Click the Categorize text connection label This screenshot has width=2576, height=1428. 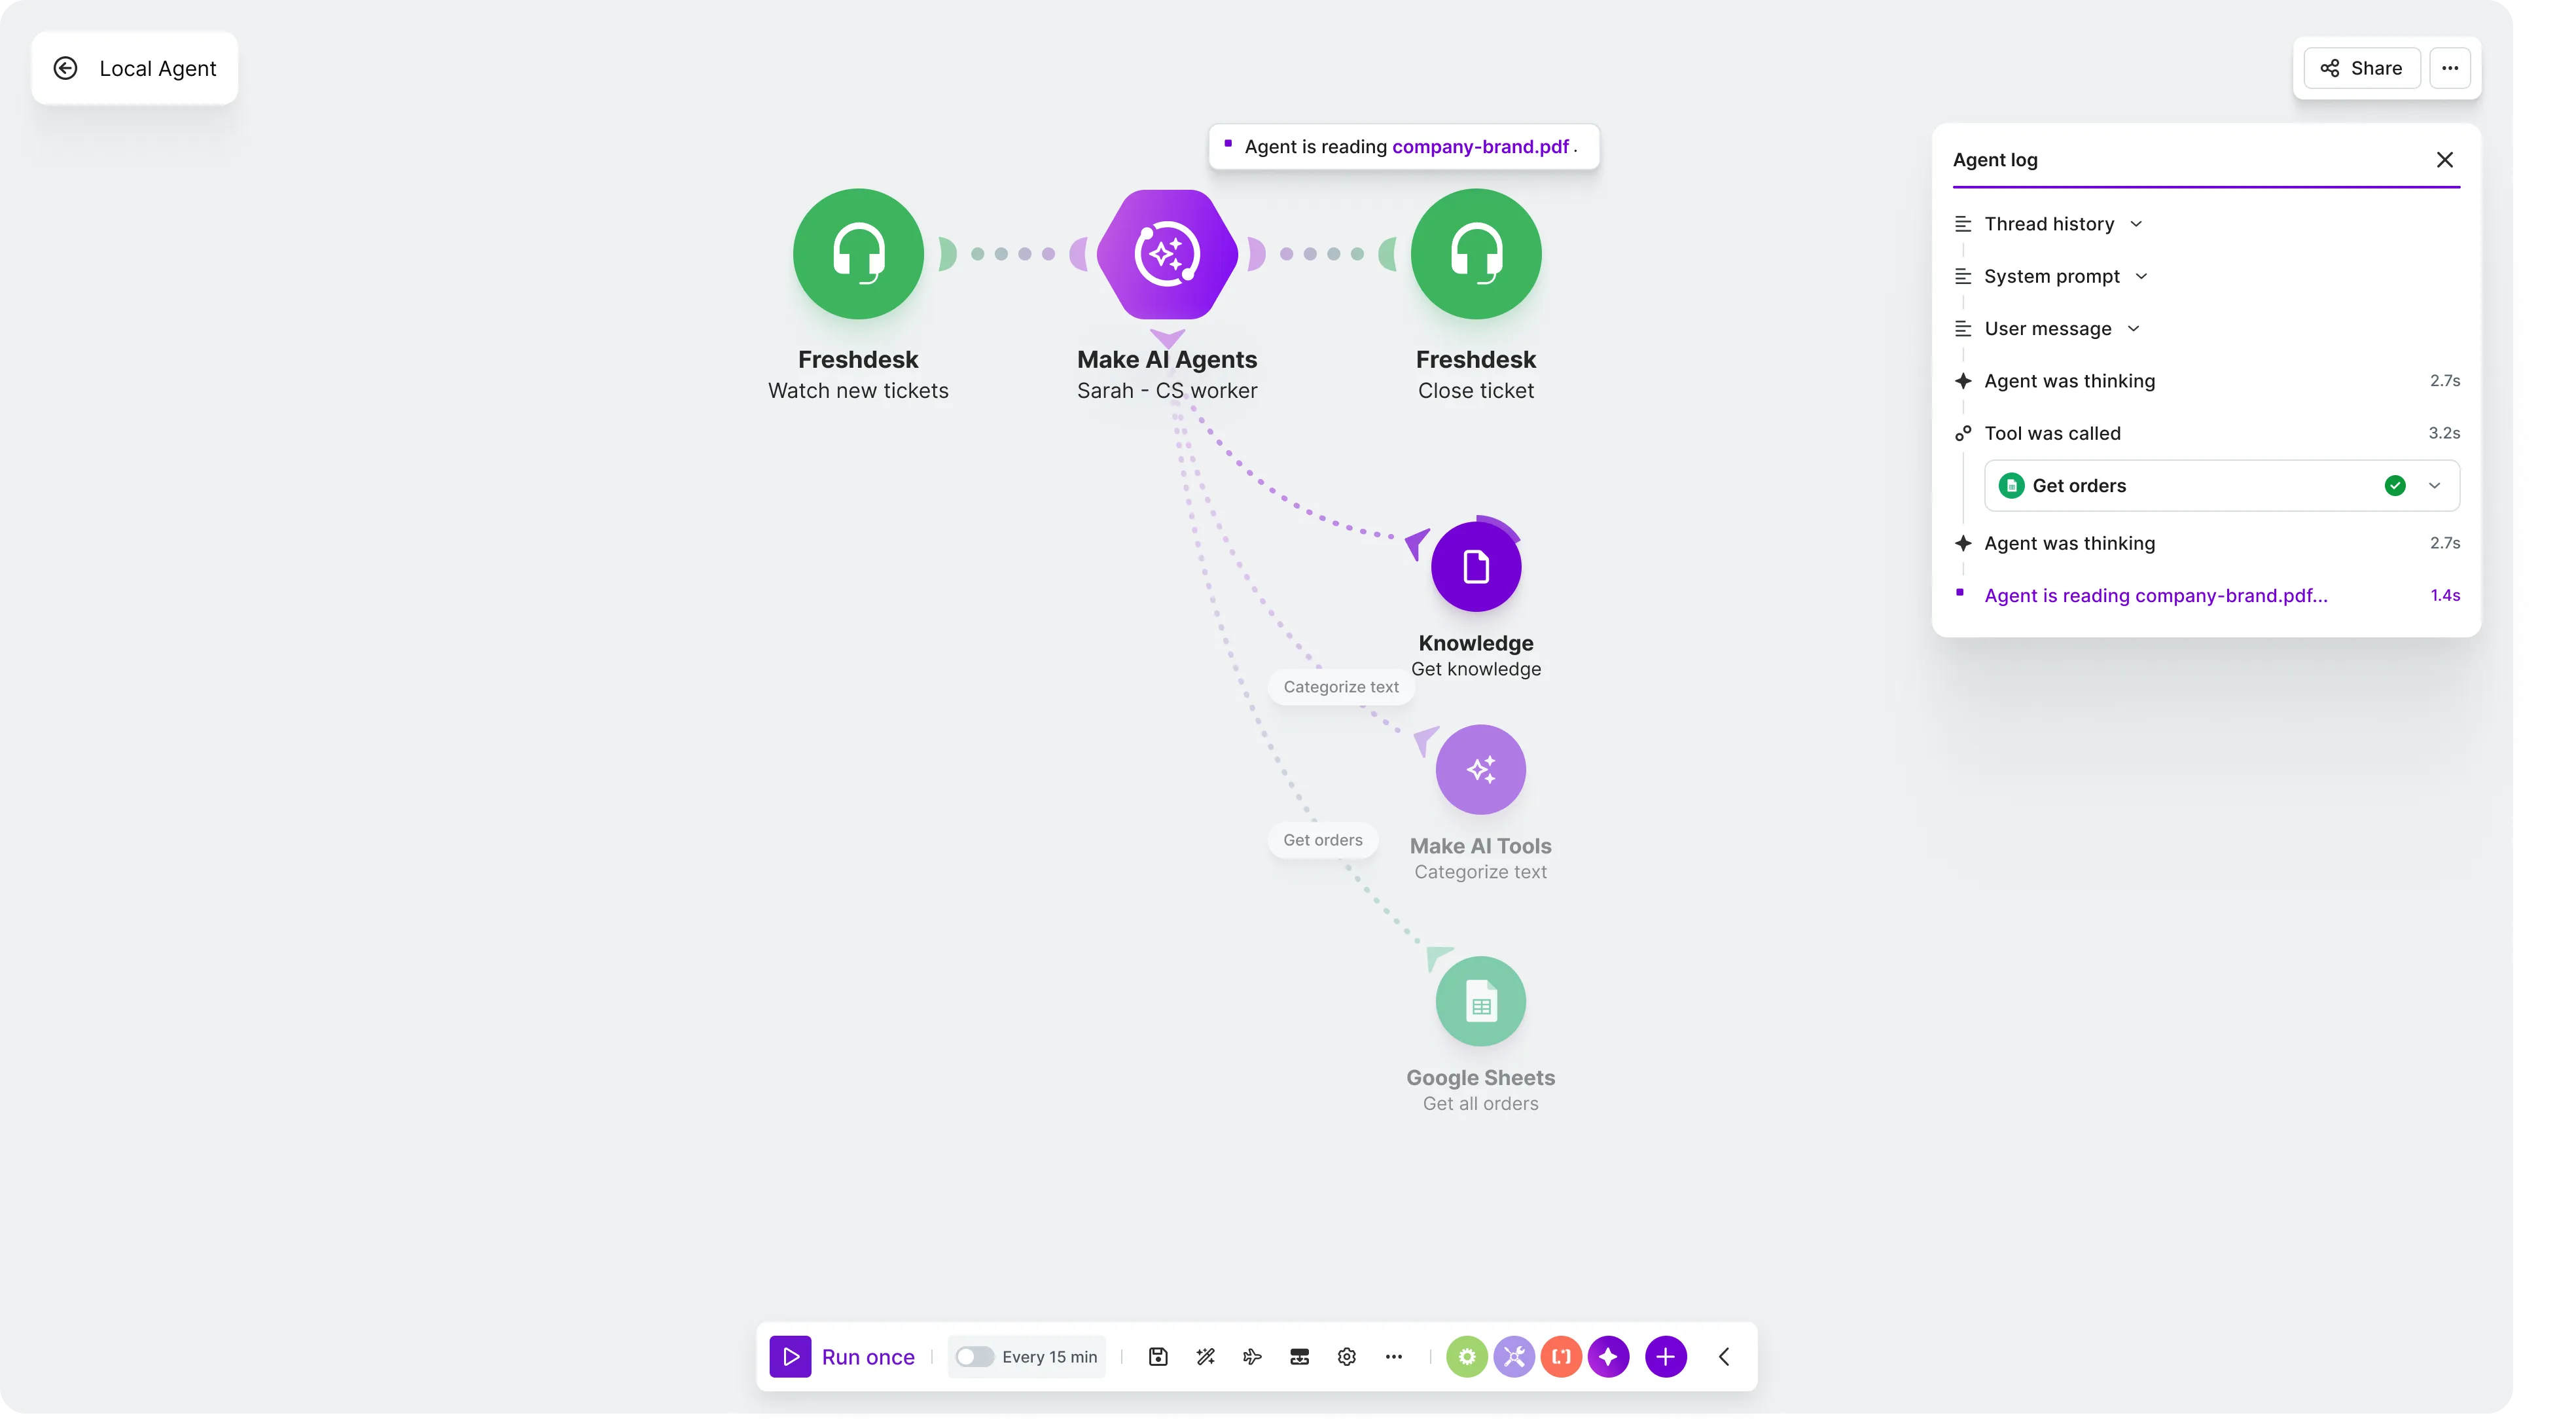pos(1341,687)
